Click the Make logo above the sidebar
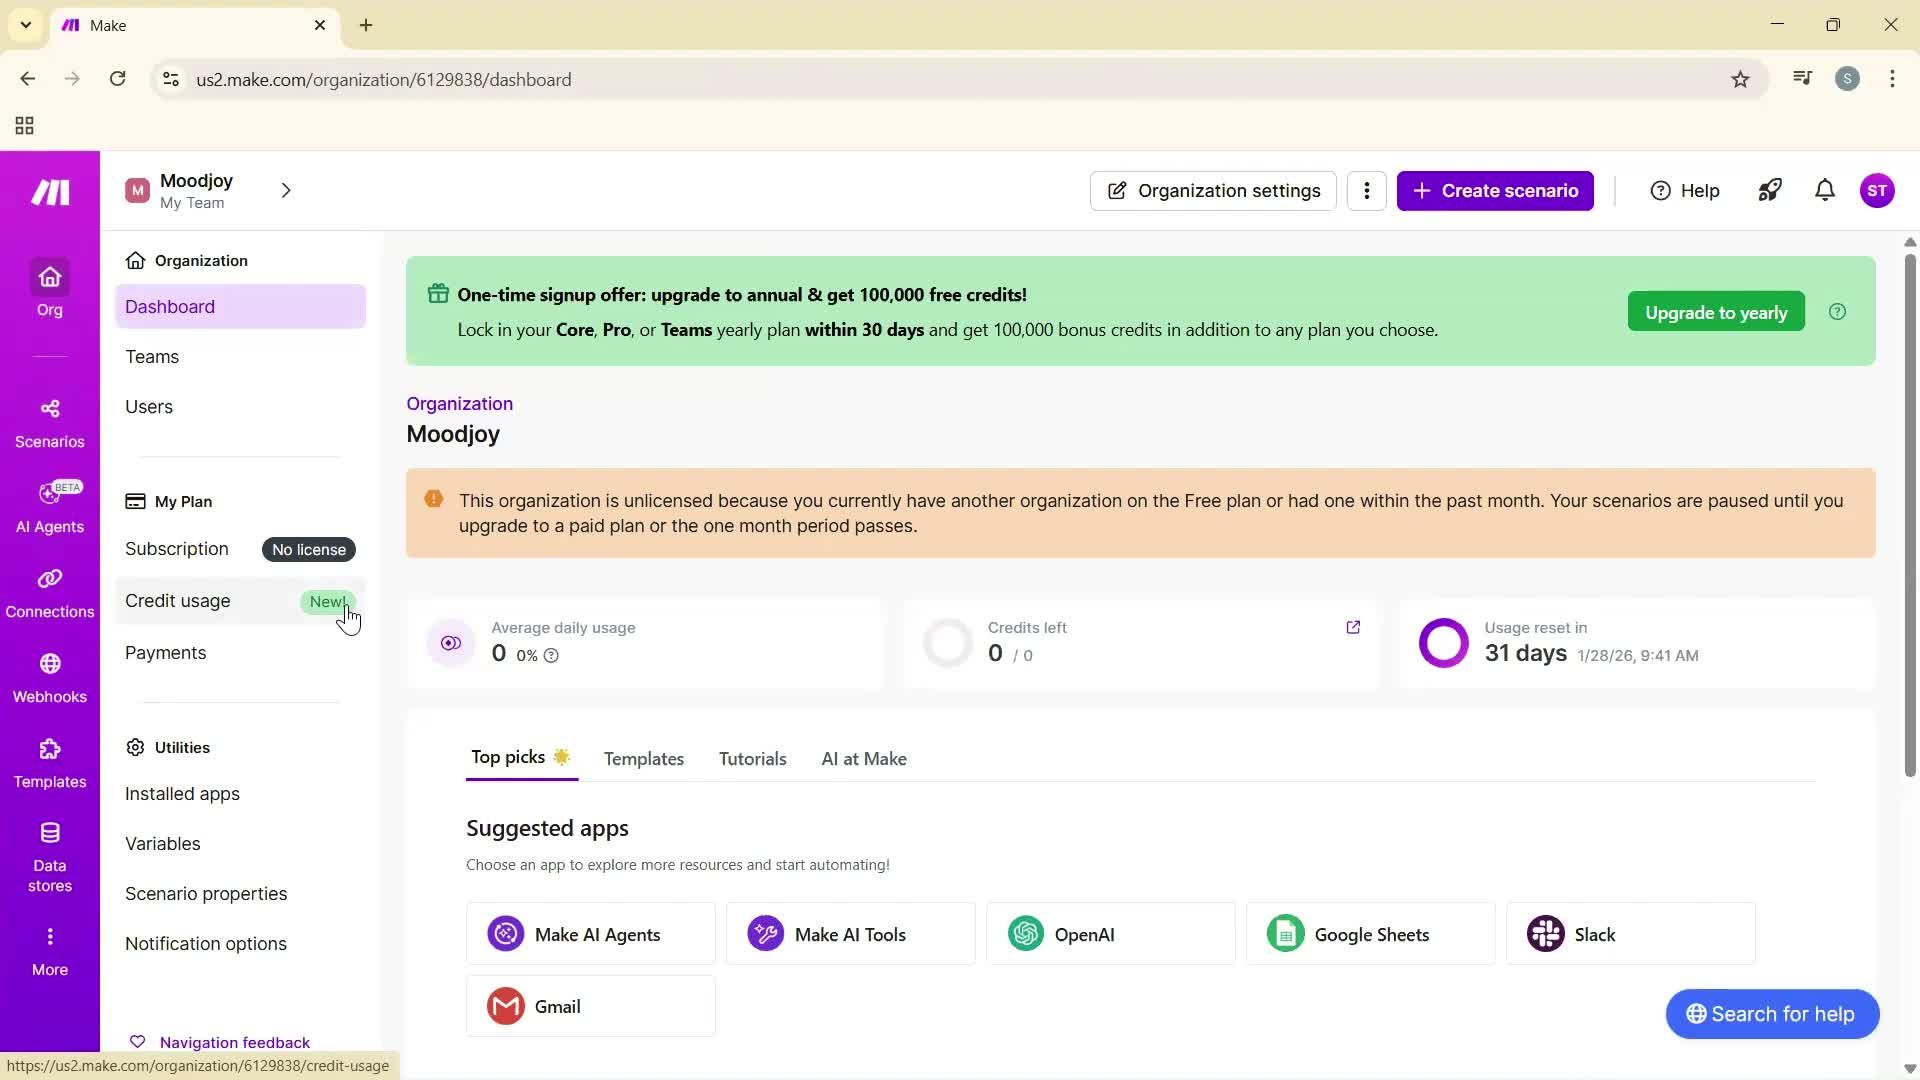The height and width of the screenshot is (1080, 1920). 49,192
